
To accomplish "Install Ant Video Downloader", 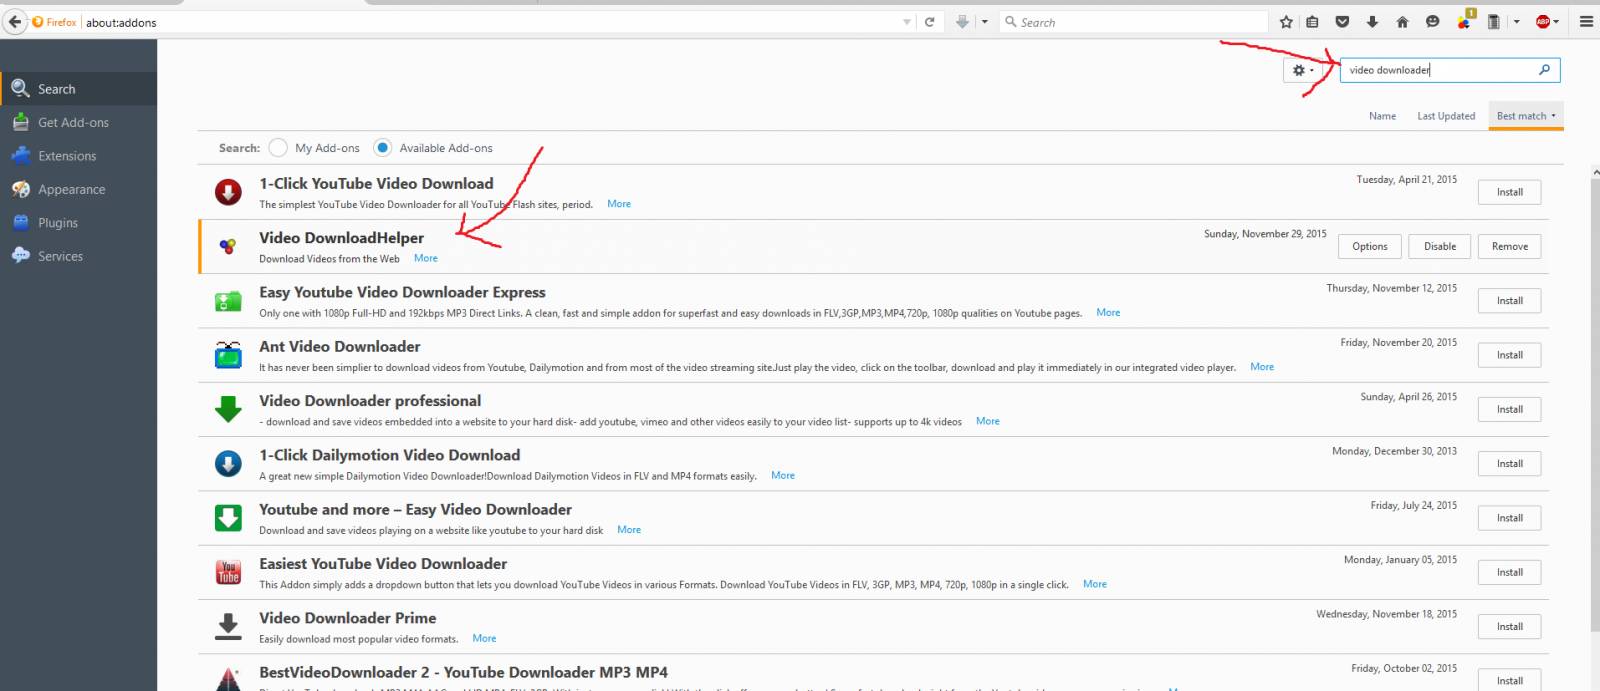I will [x=1509, y=355].
